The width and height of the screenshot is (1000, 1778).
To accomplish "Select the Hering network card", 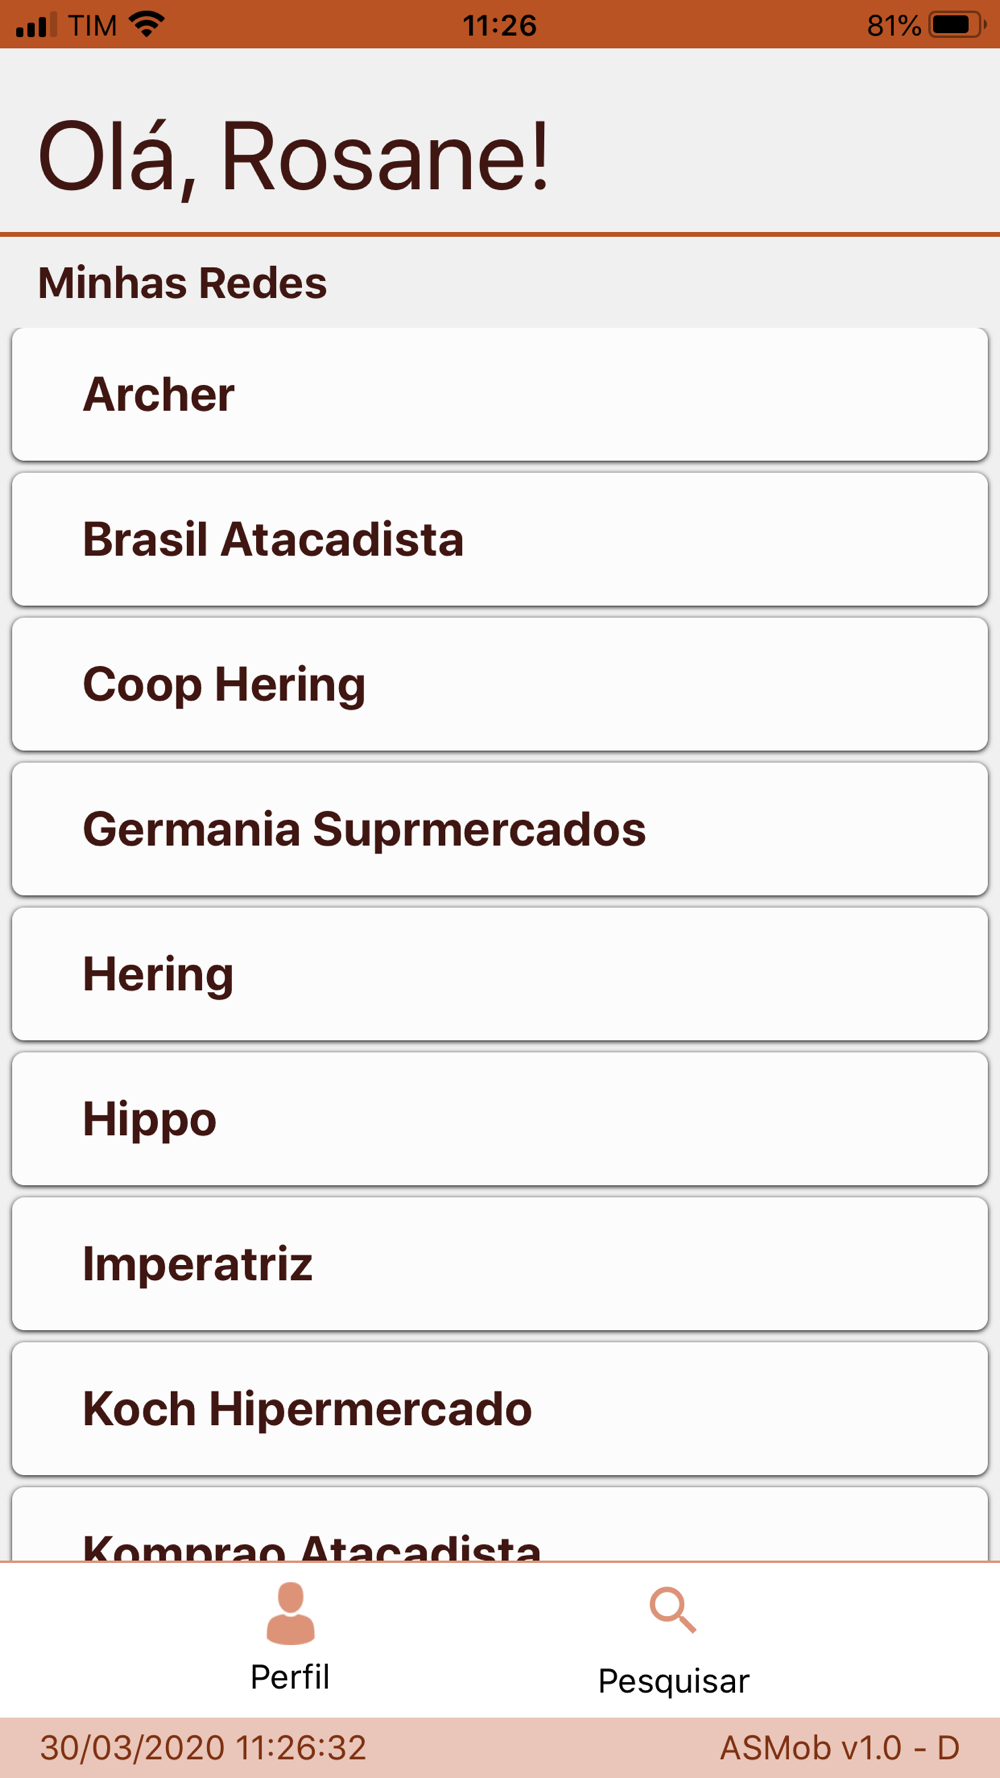I will [x=500, y=974].
